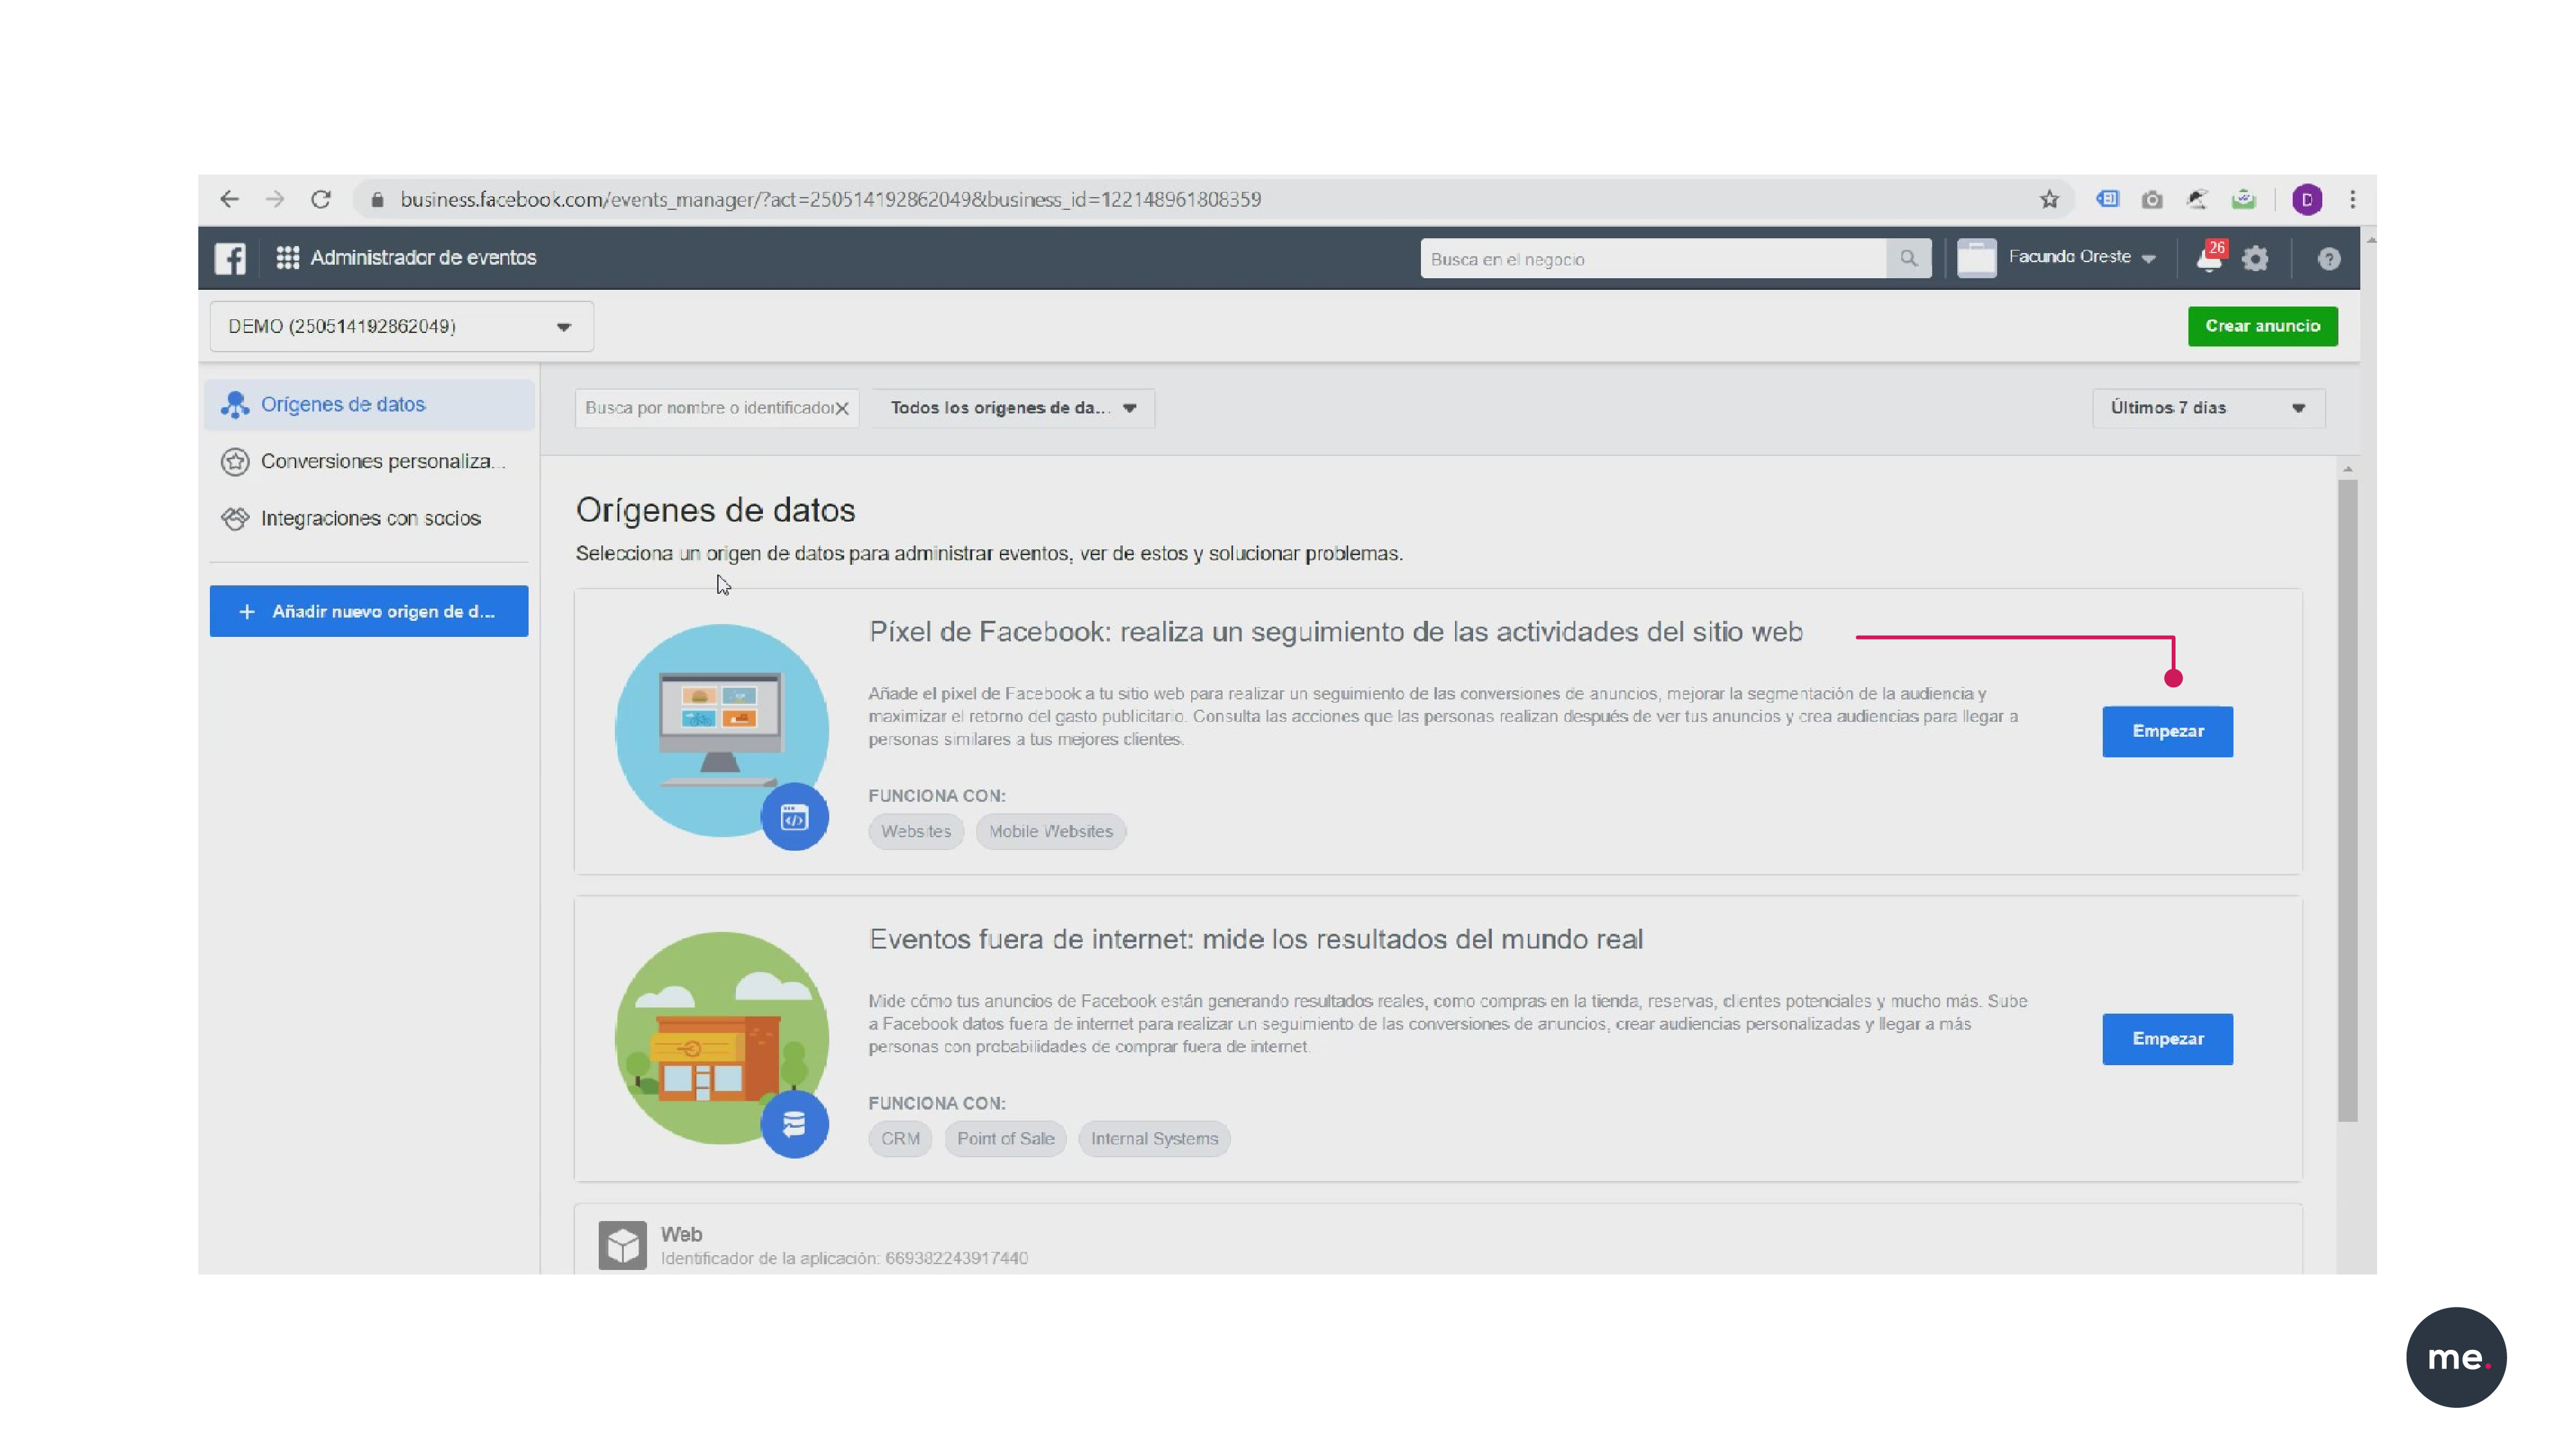The height and width of the screenshot is (1449, 2576).
Task: Open the help question mark icon
Action: click(x=2328, y=259)
